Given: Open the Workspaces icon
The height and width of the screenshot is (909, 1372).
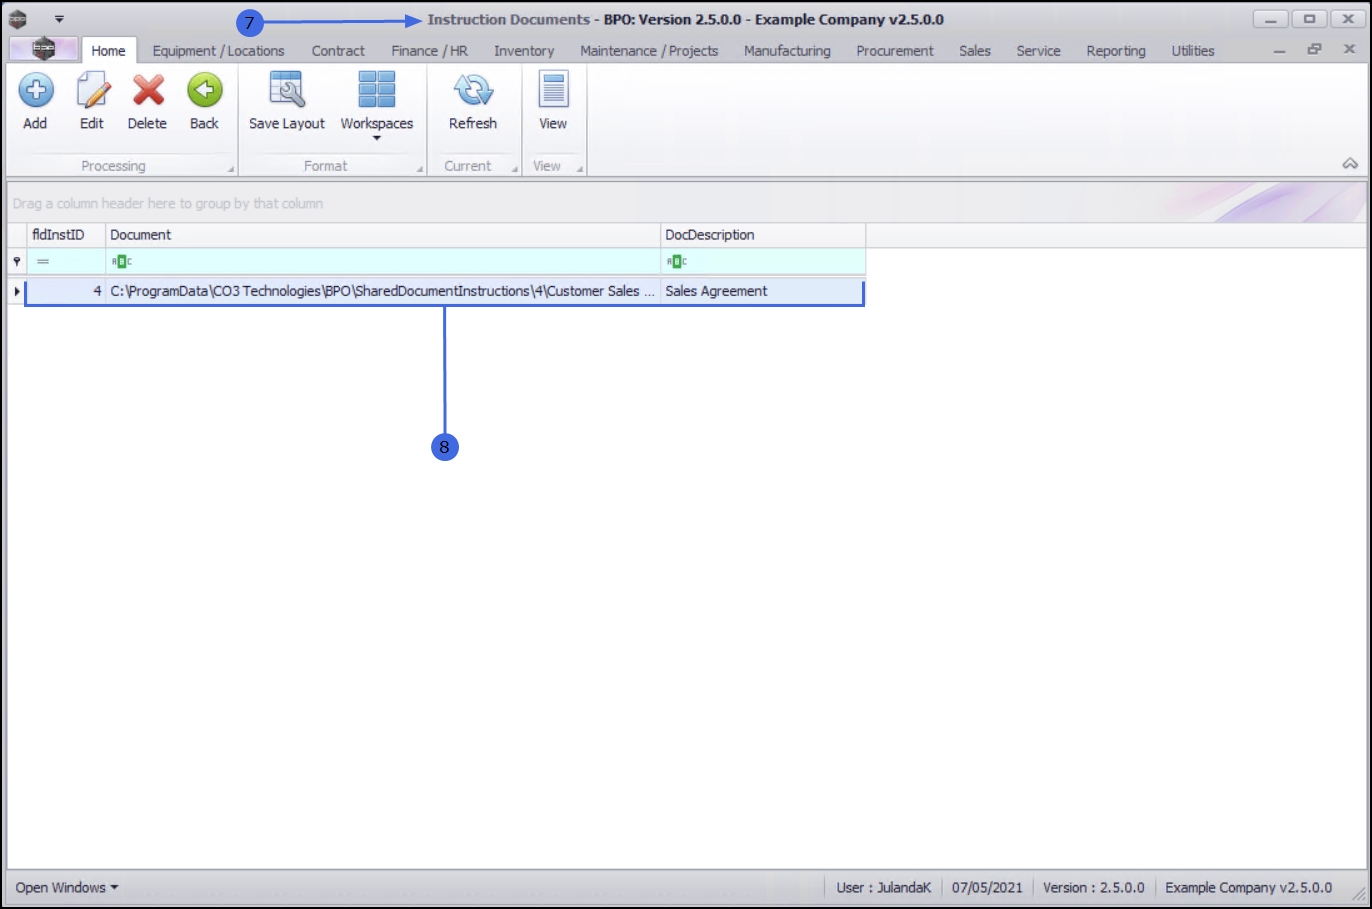Looking at the screenshot, I should tap(377, 90).
